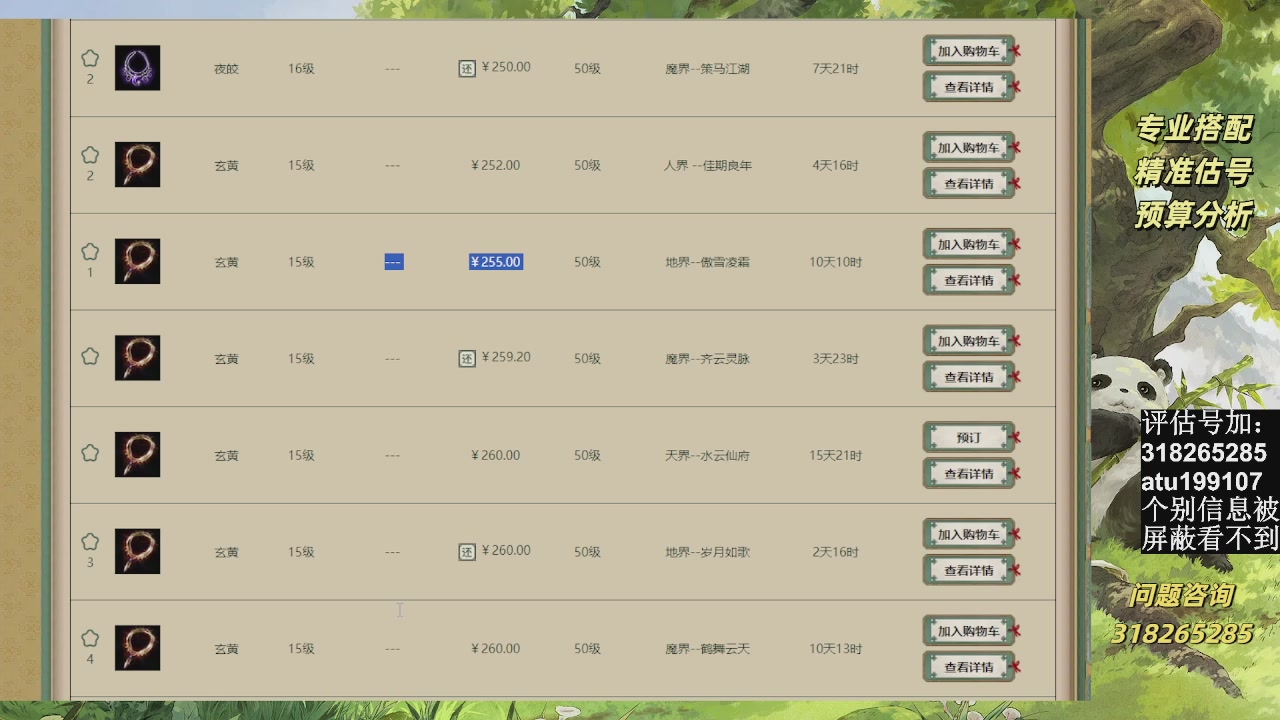View details for the 地界--傲雪凌霜 listing
Viewport: 1280px width, 720px height.
point(968,280)
